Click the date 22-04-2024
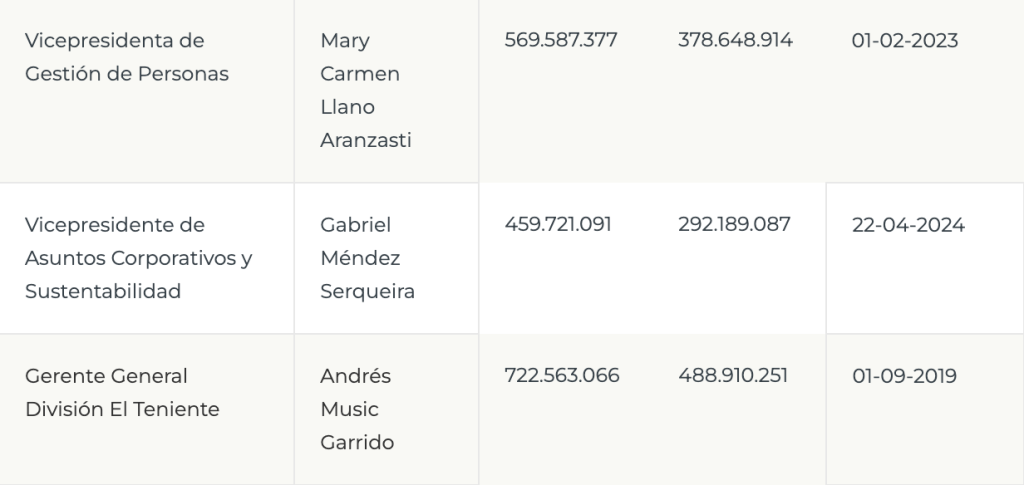Image resolution: width=1024 pixels, height=485 pixels. [x=908, y=225]
